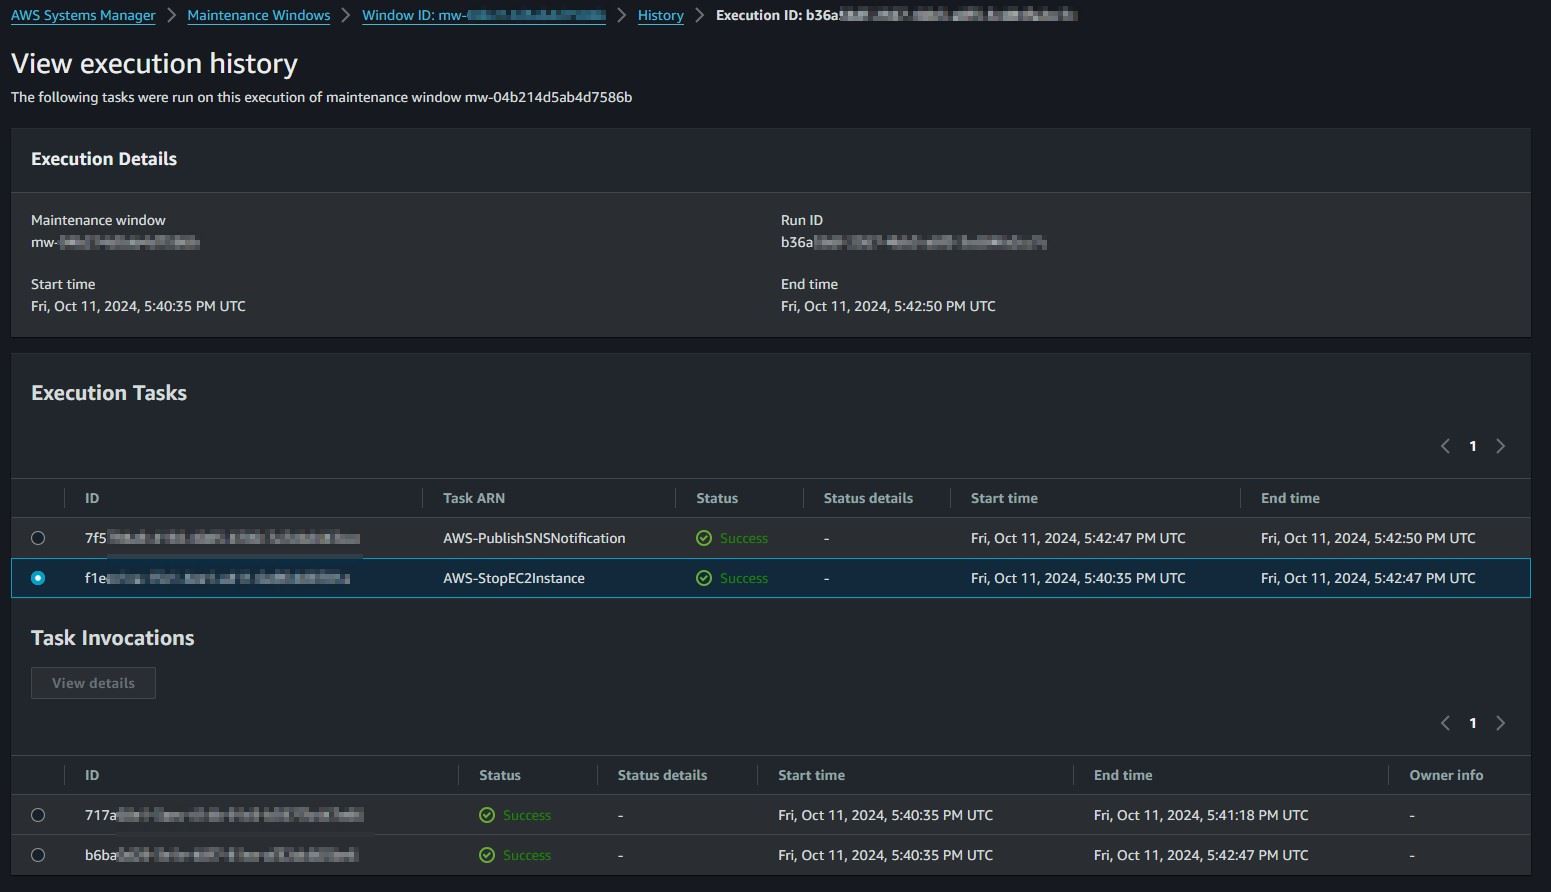Click AWS-StopEC2Instance task ARN text
This screenshot has width=1551, height=892.
(x=514, y=578)
